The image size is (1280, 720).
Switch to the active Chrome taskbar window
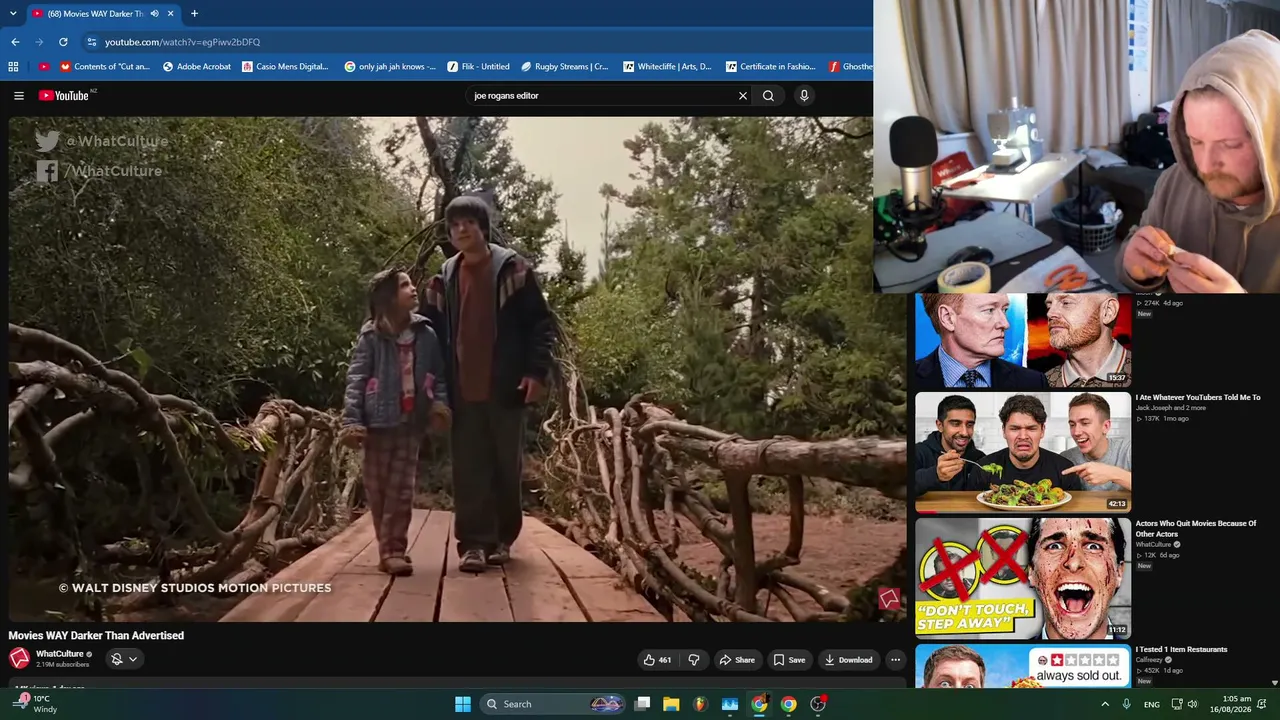point(759,704)
